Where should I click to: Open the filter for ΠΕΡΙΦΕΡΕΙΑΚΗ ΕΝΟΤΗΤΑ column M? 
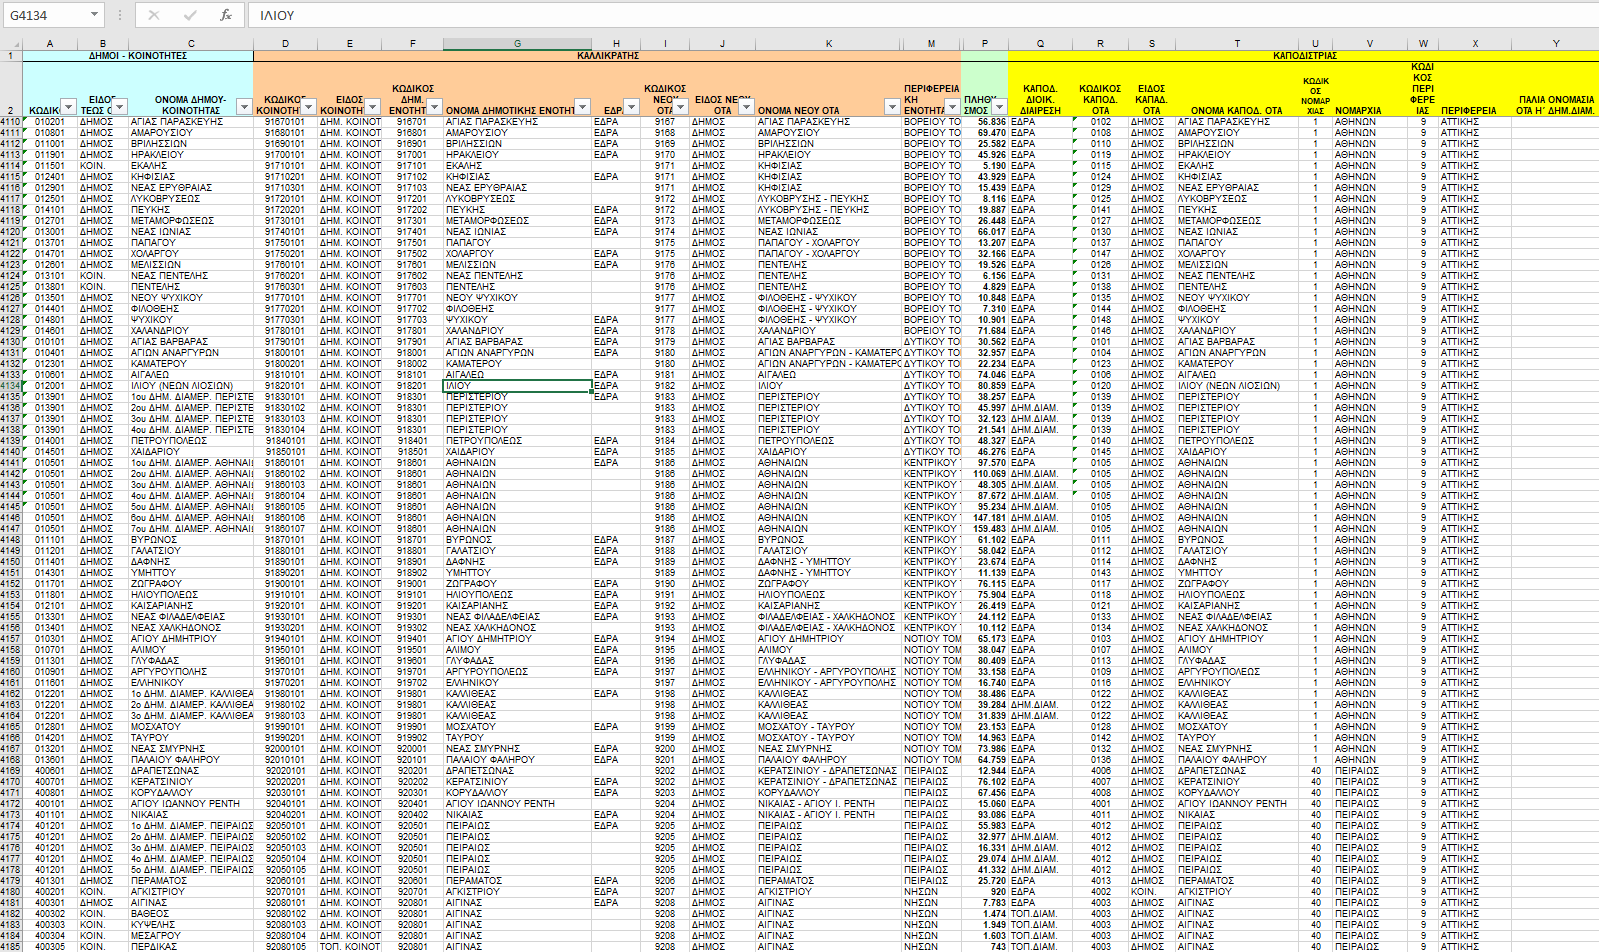(953, 107)
